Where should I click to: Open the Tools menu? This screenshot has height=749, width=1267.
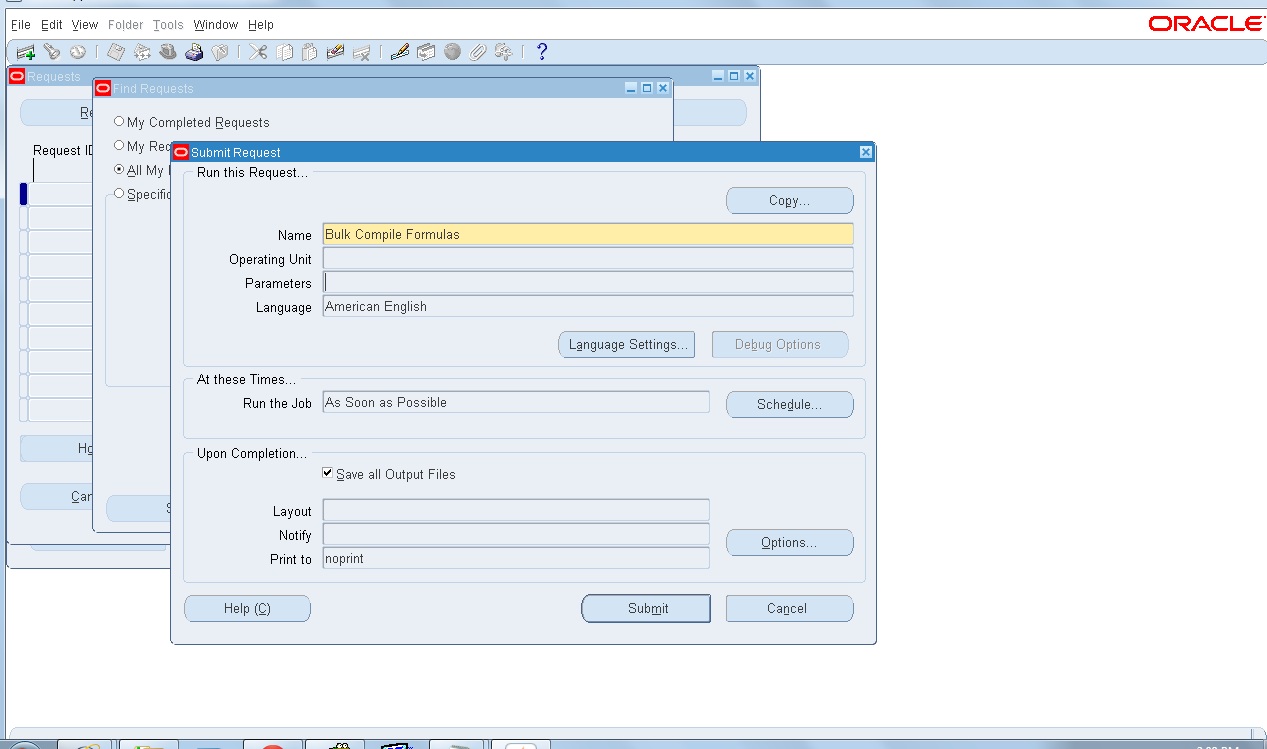click(167, 24)
